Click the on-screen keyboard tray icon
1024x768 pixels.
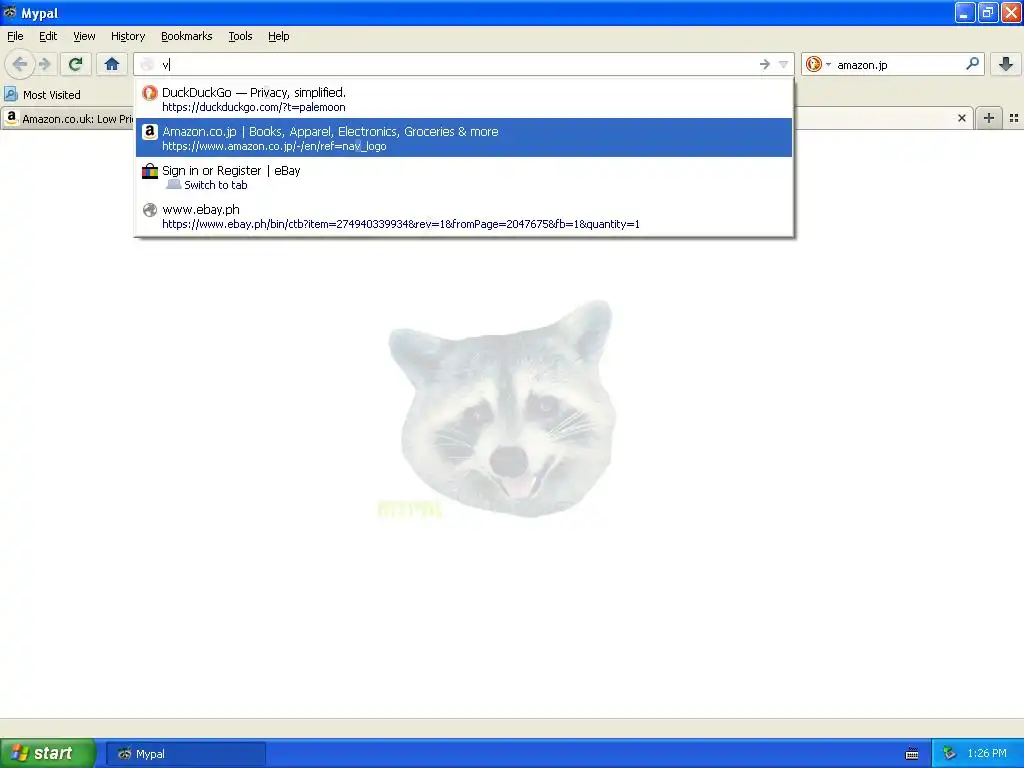tap(912, 754)
